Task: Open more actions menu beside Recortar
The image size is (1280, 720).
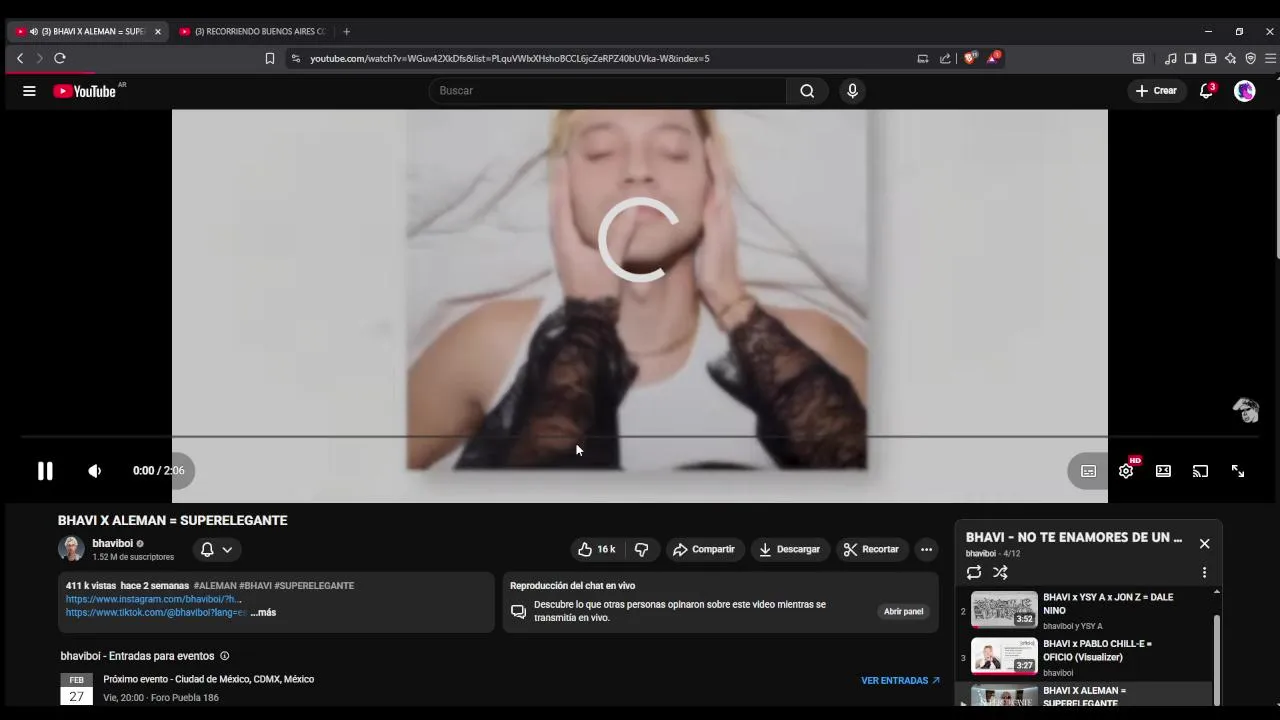Action: pyautogui.click(x=926, y=549)
